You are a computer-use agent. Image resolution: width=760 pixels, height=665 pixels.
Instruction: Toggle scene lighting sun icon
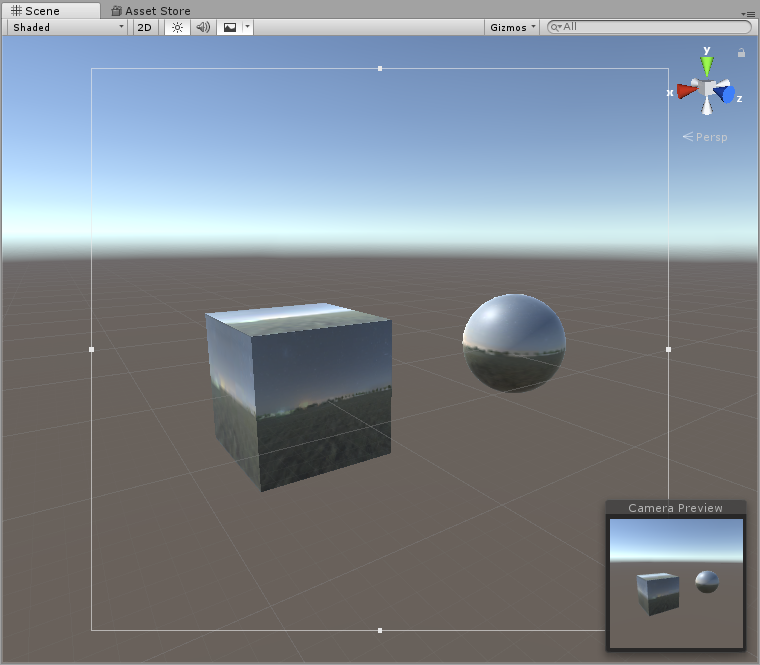(x=177, y=28)
